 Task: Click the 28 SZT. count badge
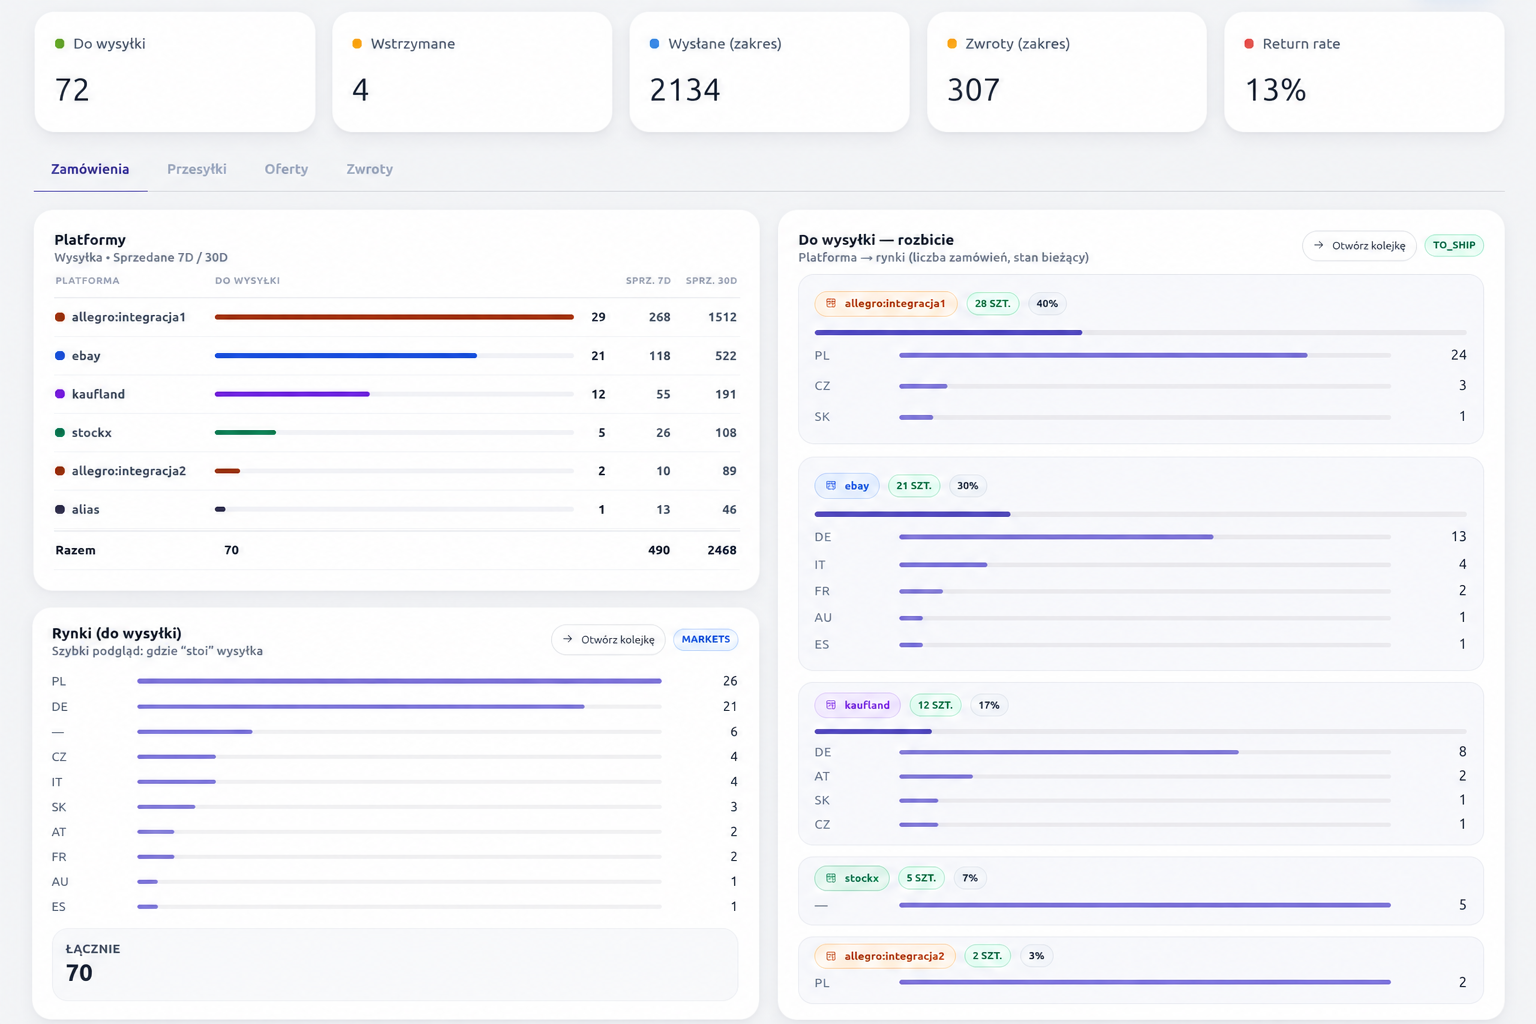pos(993,304)
